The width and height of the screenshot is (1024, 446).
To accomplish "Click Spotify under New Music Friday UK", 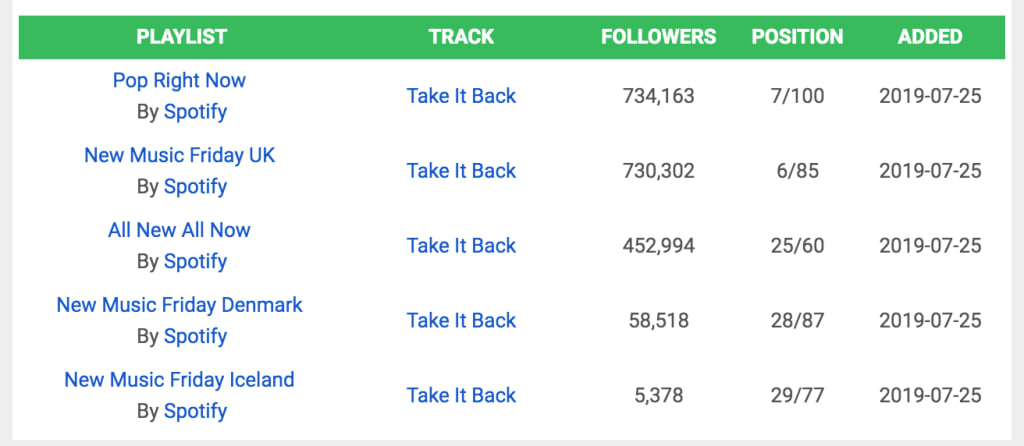I will 195,186.
